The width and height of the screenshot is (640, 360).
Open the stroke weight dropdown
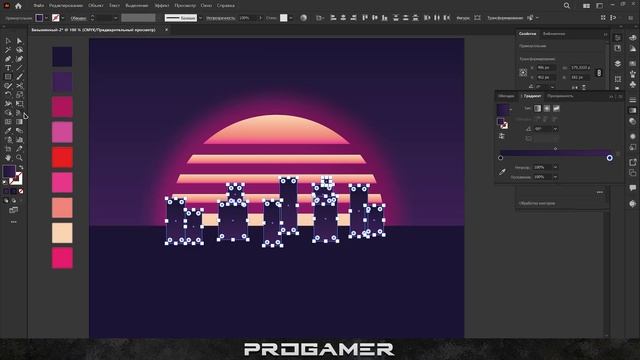pos(116,18)
